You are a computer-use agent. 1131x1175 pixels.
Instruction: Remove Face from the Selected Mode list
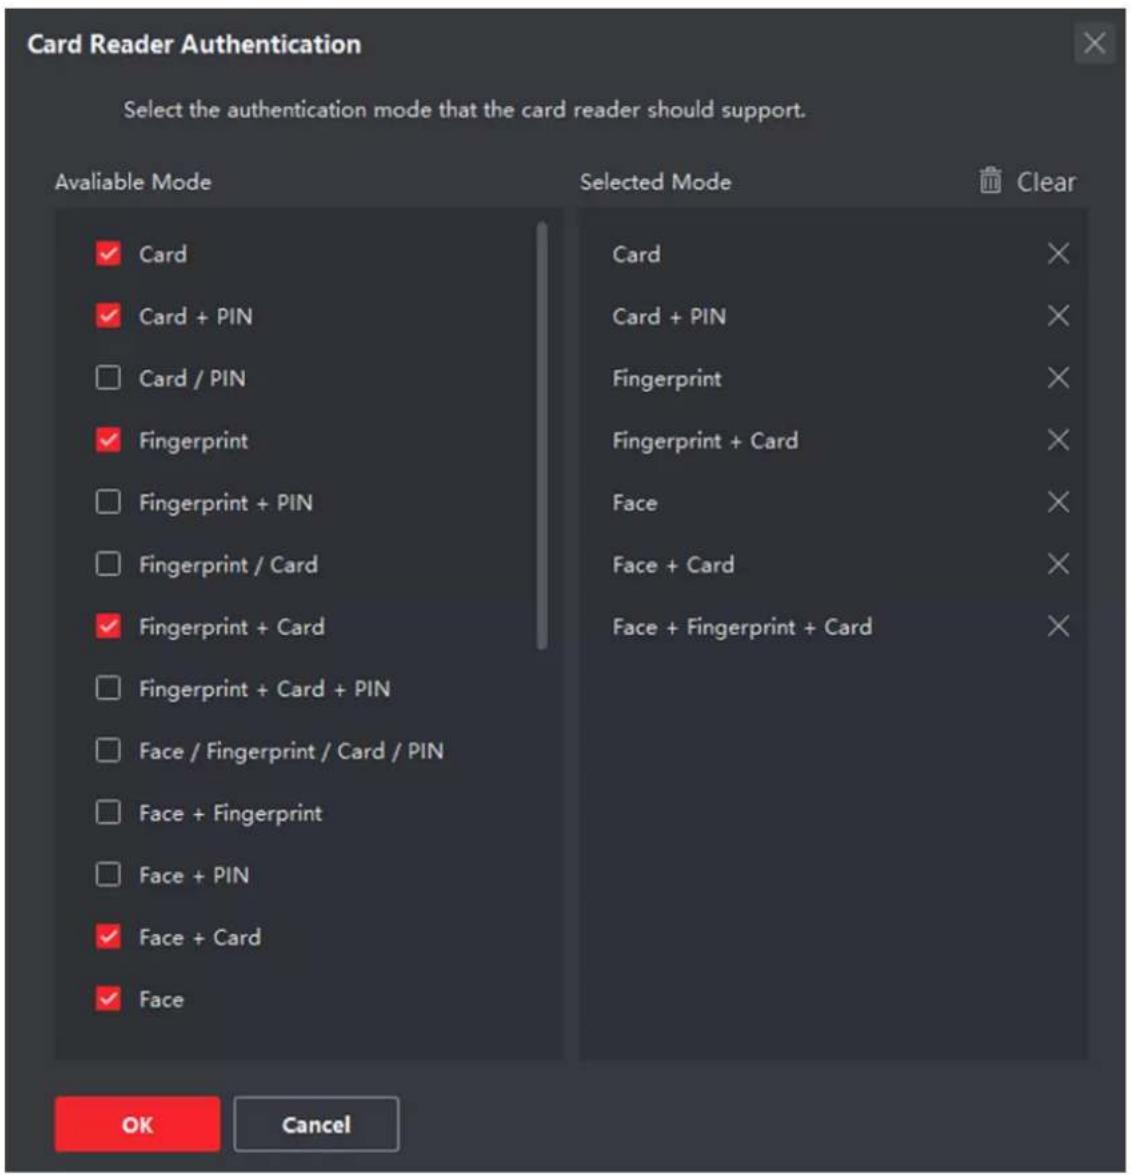pos(1058,502)
